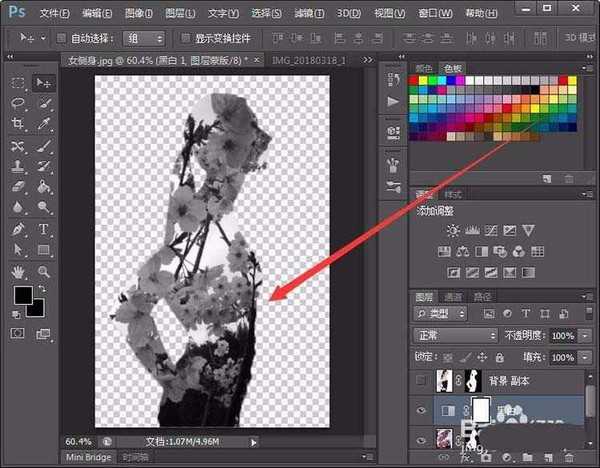Select the Rectangular Marquee tool
This screenshot has width=600, height=468.
pyautogui.click(x=18, y=82)
